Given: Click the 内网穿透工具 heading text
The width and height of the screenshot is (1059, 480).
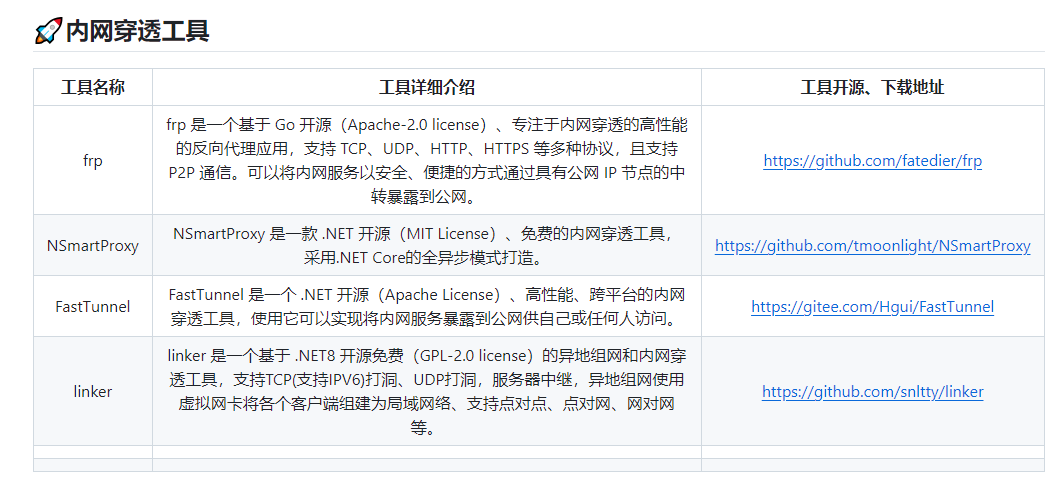Looking at the screenshot, I should (x=137, y=31).
